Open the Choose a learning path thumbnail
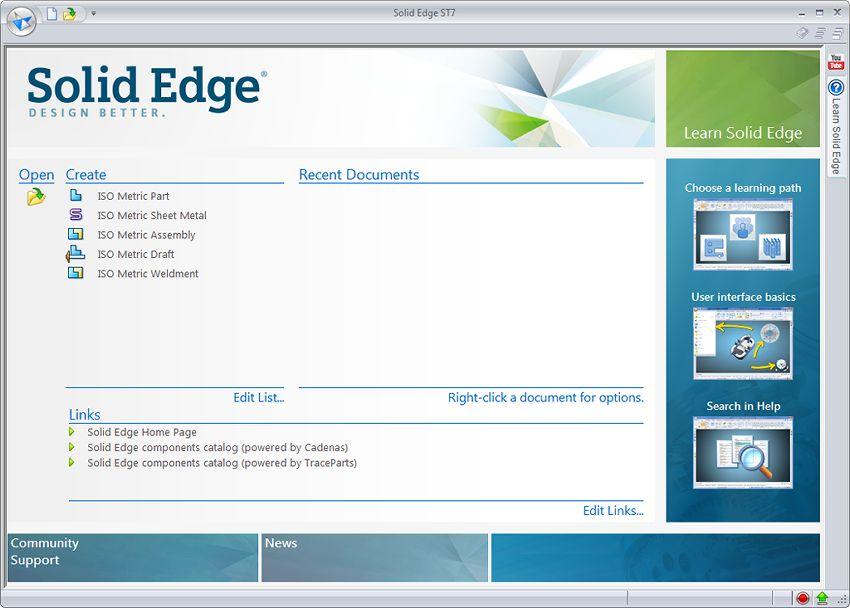Screen dimensions: 850x608 point(743,235)
